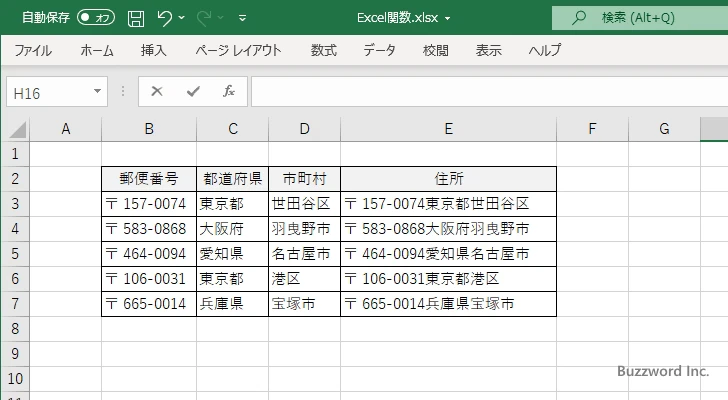This screenshot has height=400, width=728.
Task: Select the 兵庫県 cell
Action: [x=233, y=304]
